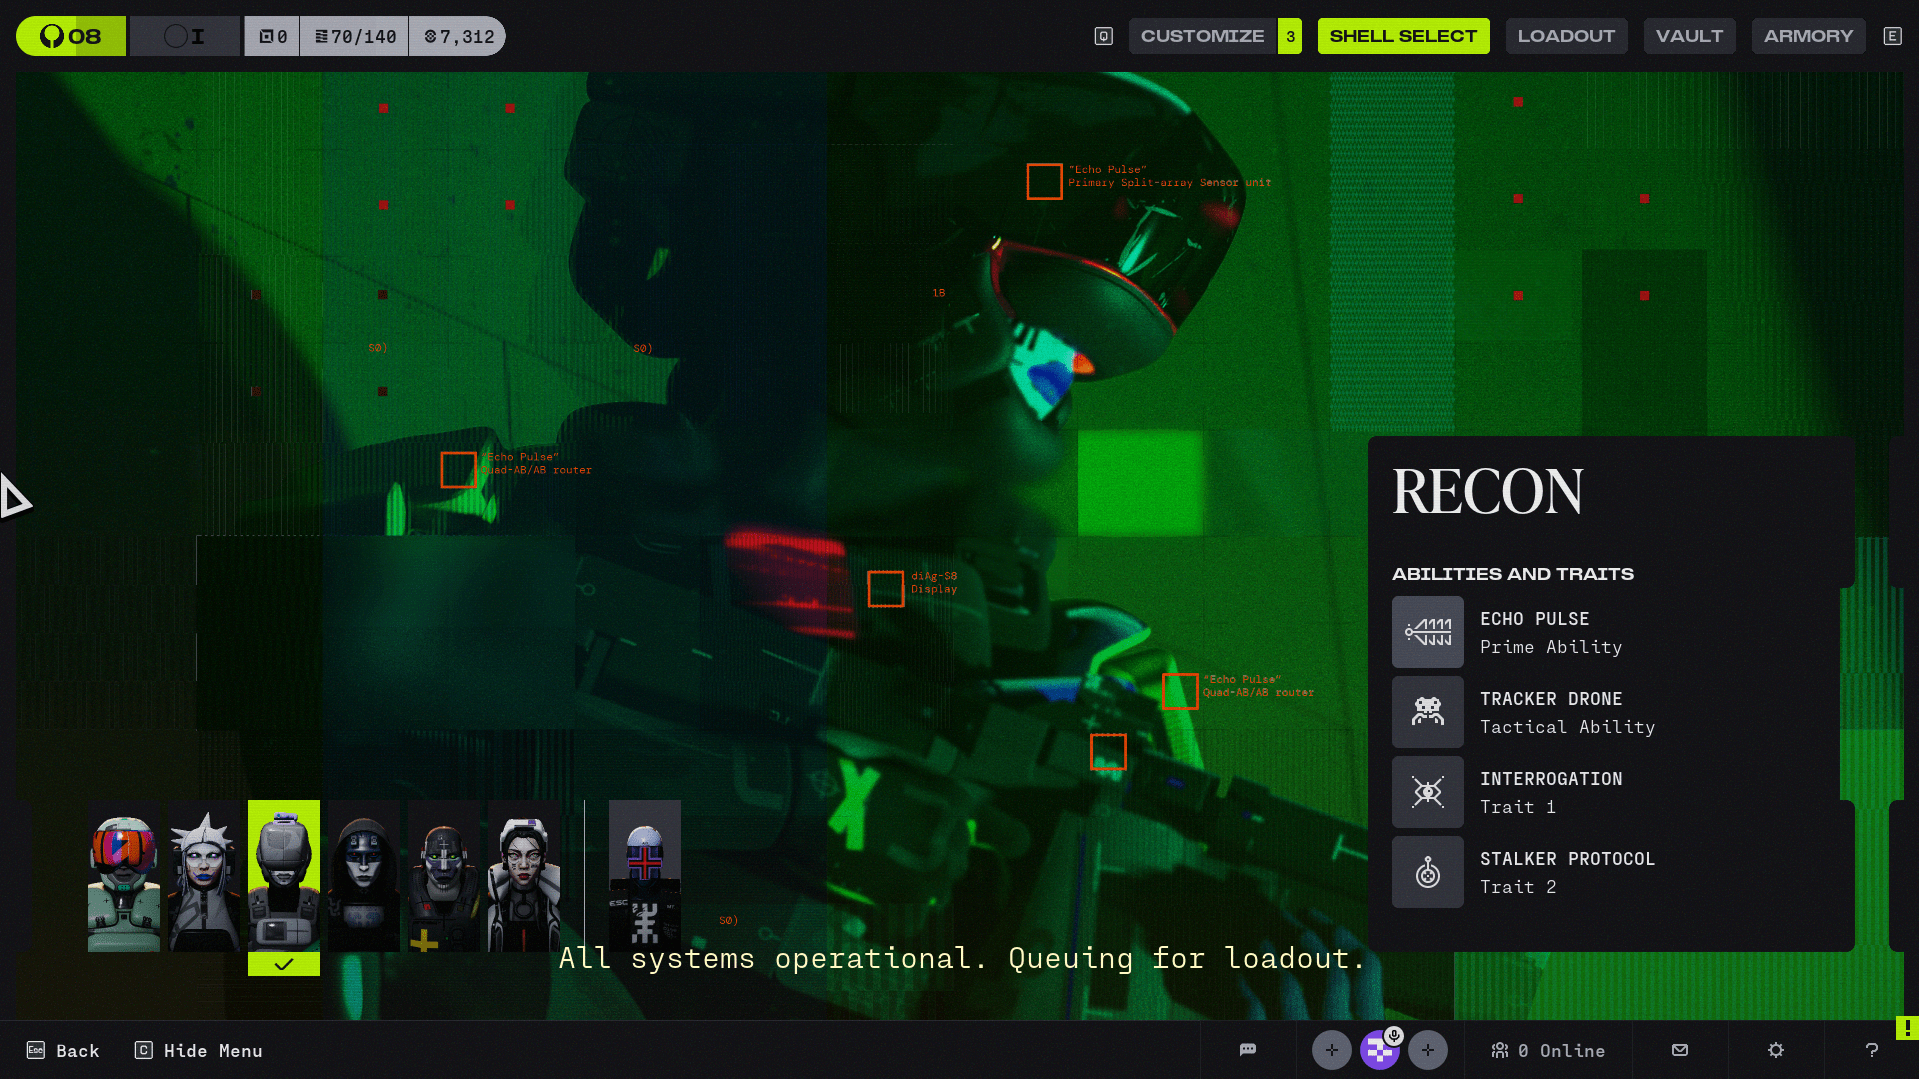Click the yellow exclamation notification badge
The image size is (1919, 1079).
1907,1028
